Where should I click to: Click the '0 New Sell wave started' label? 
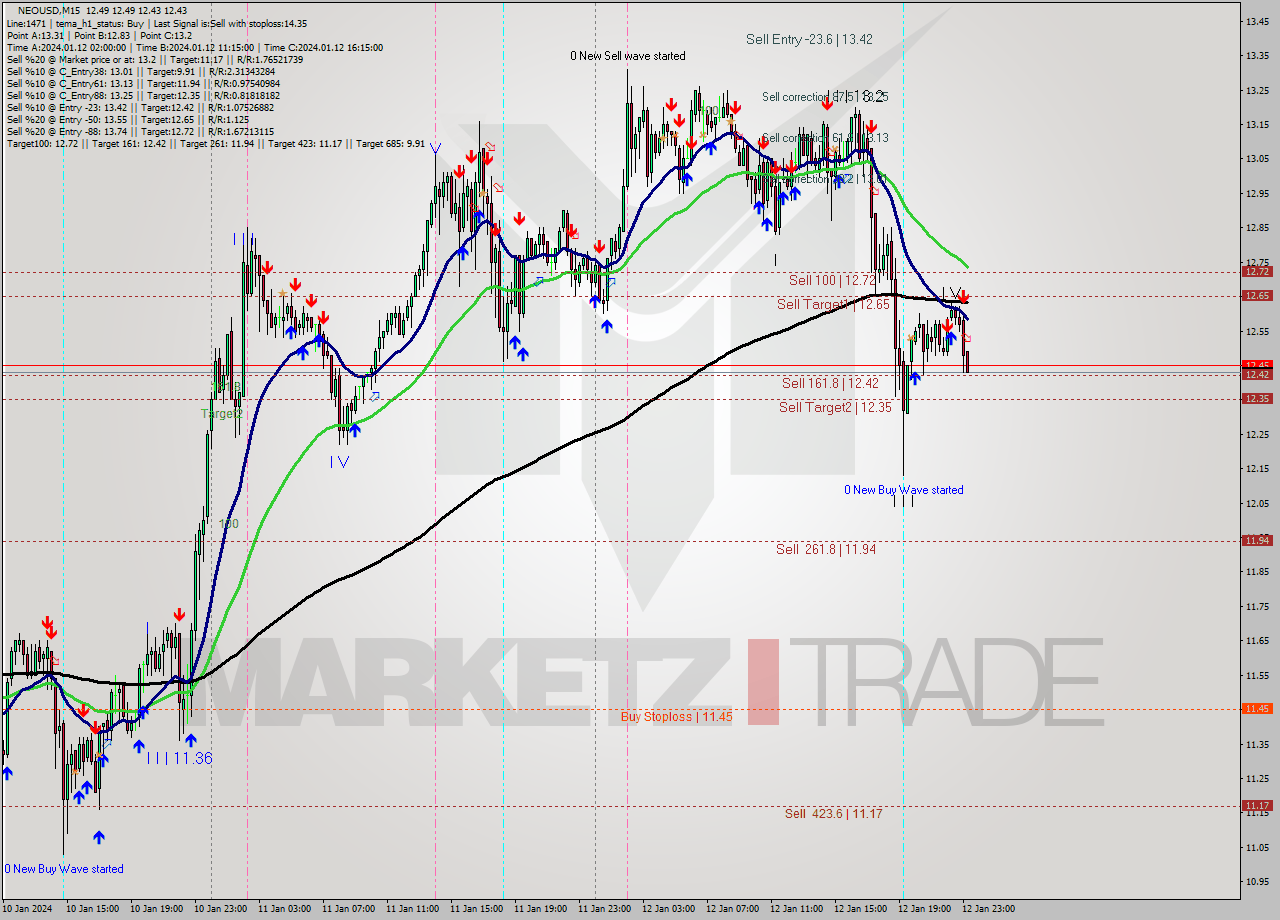point(628,56)
